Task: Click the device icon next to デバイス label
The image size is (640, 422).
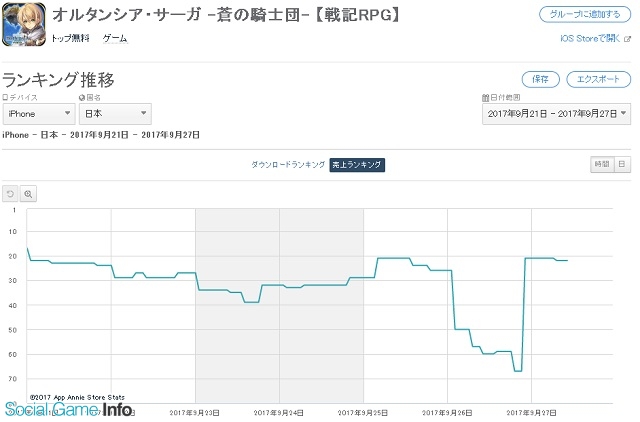Action: [x=5, y=97]
